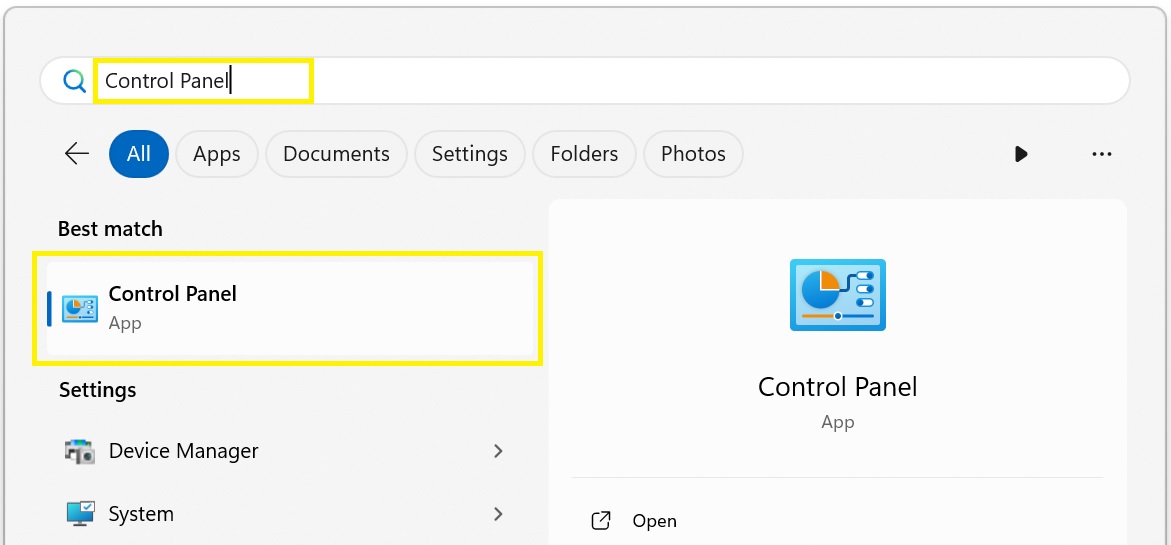Viewport: 1171px width, 545px height.
Task: Switch to the Apps filter
Action: (x=217, y=154)
